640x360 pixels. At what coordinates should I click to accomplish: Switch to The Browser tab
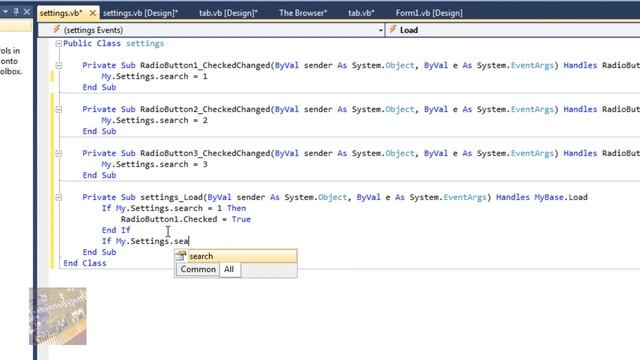click(303, 13)
